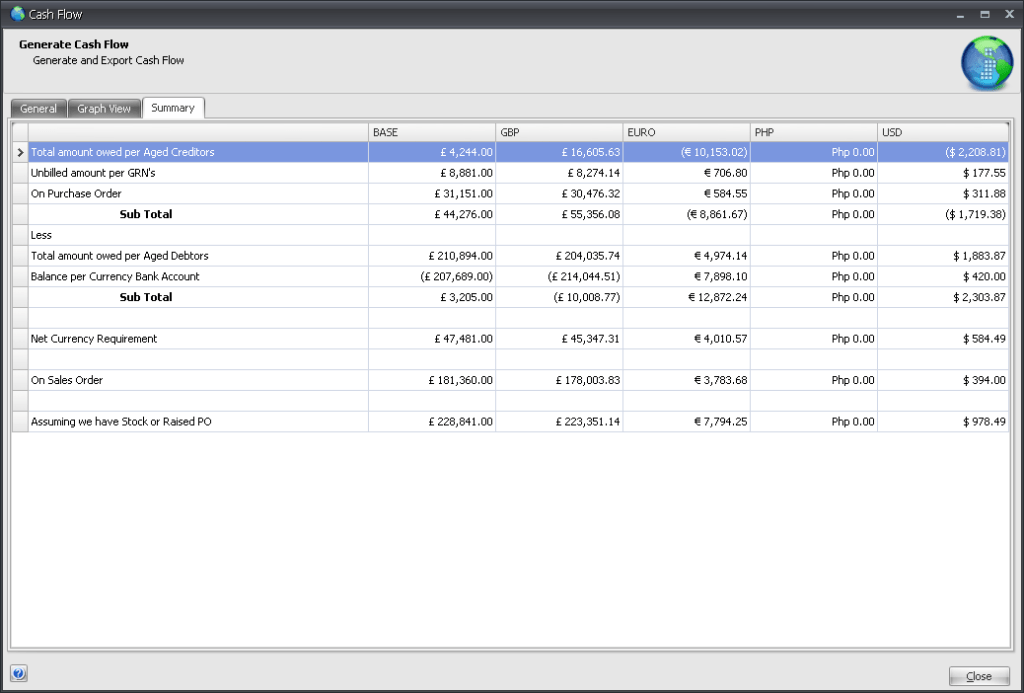
Task: Switch to the General tab
Action: (39, 108)
